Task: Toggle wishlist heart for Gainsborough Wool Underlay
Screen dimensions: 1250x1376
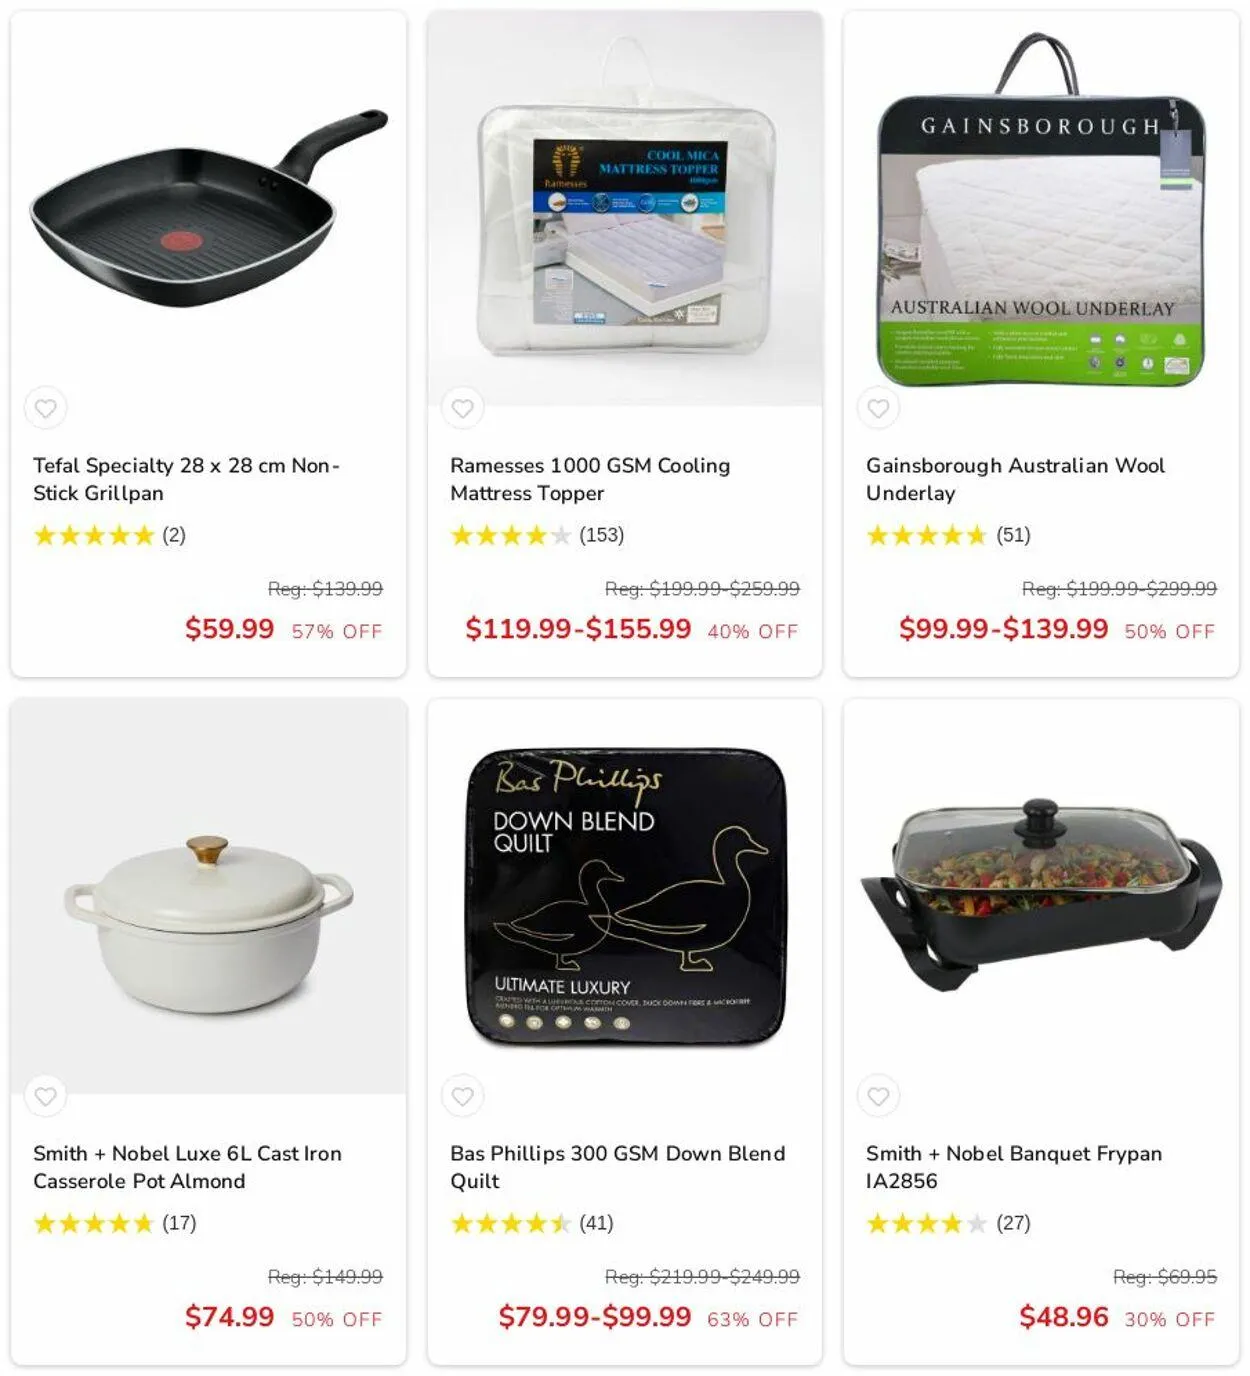Action: coord(878,408)
